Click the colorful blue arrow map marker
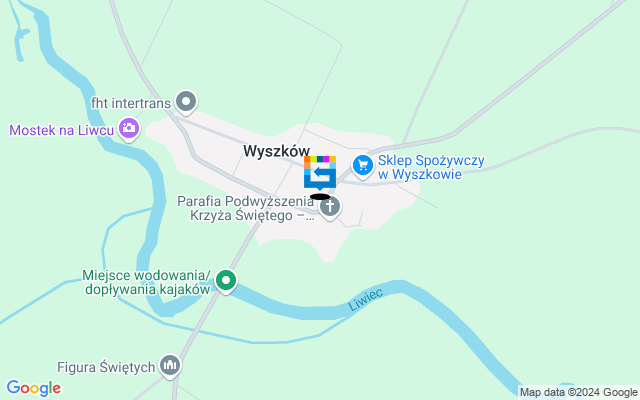This screenshot has width=640, height=400. tap(320, 173)
